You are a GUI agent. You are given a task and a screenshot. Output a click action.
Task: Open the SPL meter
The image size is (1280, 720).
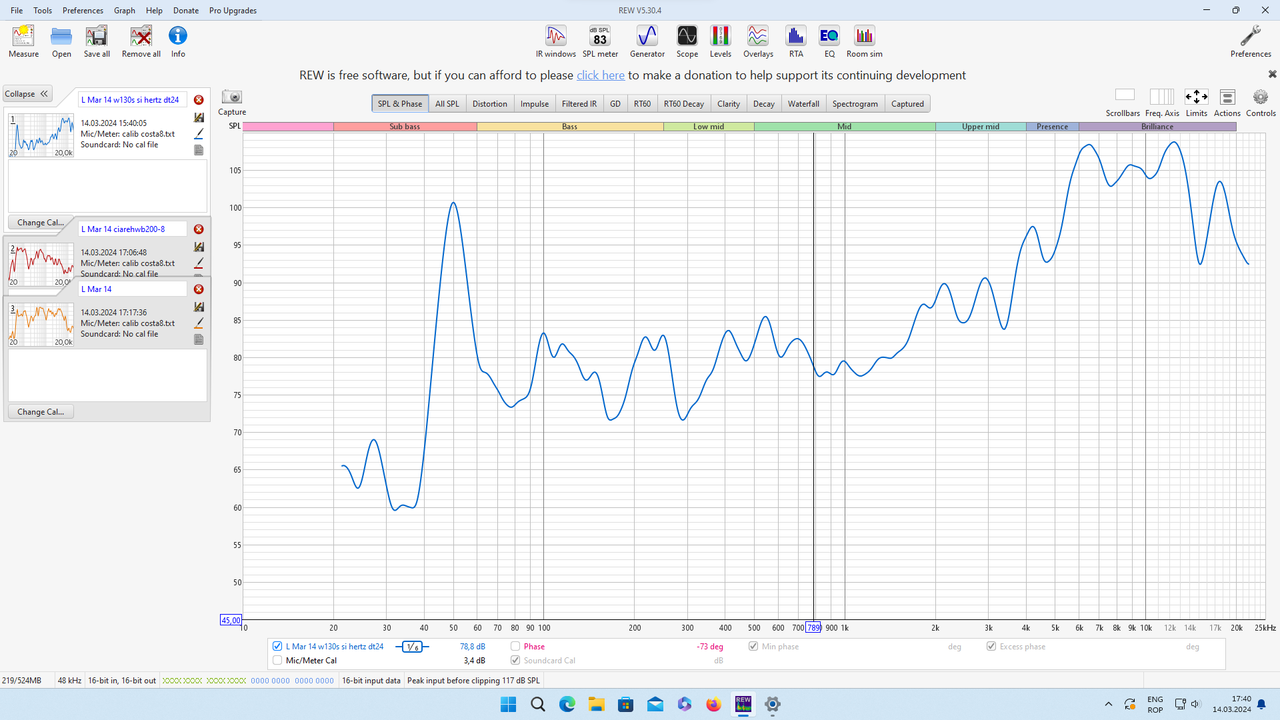point(600,41)
